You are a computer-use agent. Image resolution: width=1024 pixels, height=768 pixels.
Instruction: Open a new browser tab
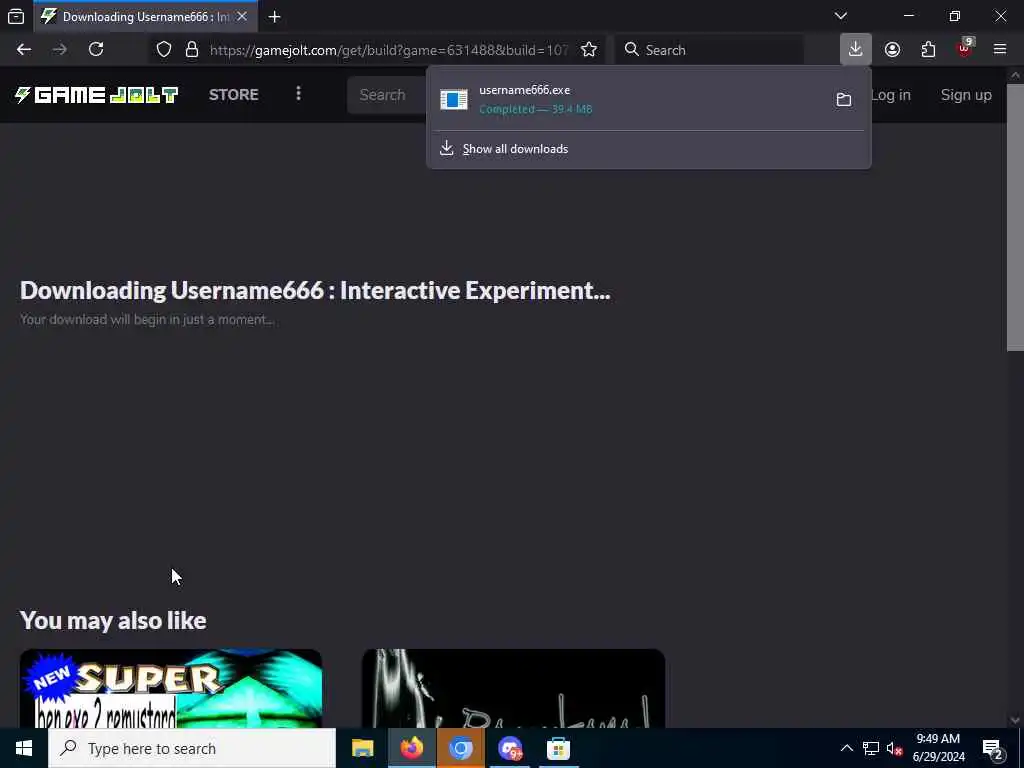[274, 16]
